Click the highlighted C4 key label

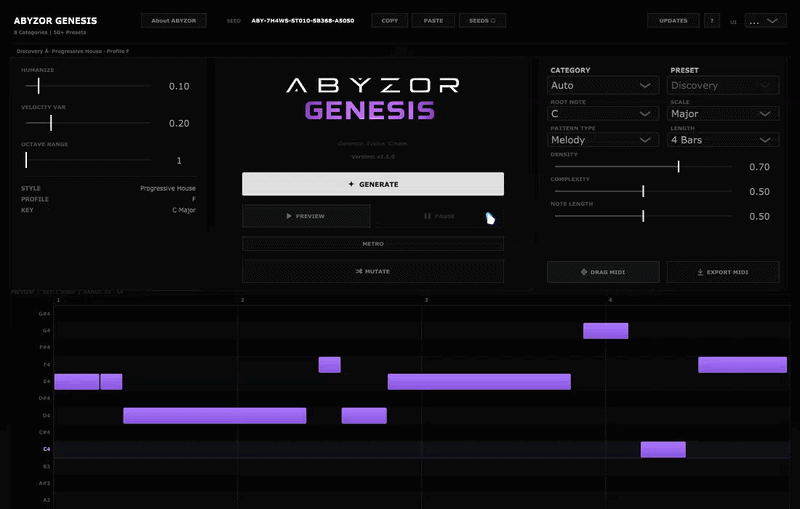point(46,449)
